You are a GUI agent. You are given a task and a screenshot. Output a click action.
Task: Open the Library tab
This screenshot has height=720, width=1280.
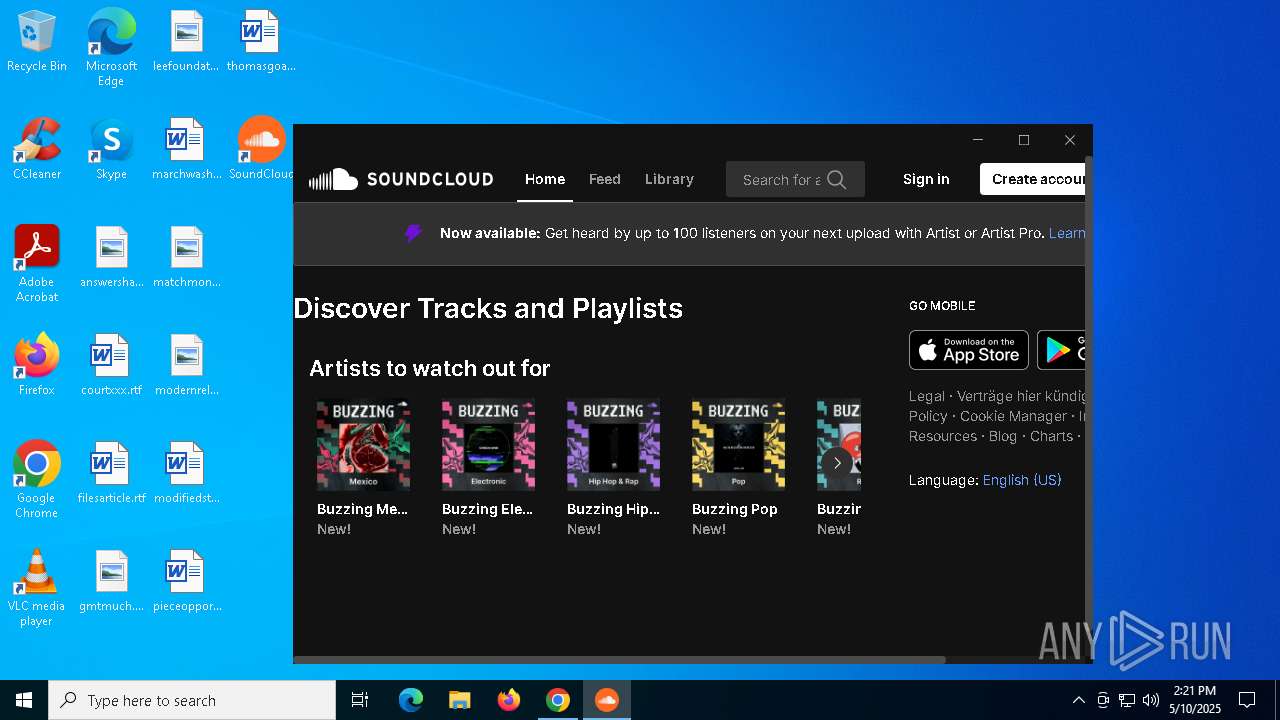[x=669, y=179]
